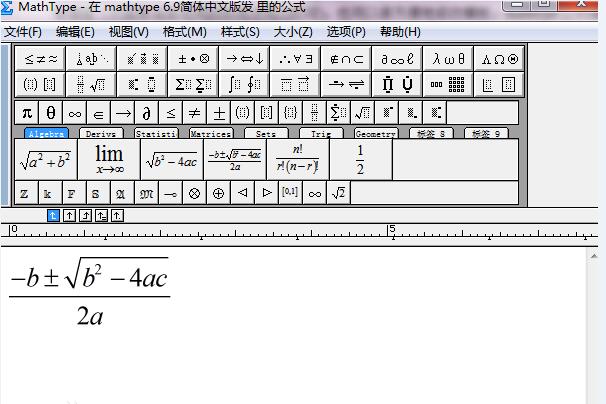This screenshot has width=606, height=404.
Task: Open the matrix templates palette
Action: (448, 84)
